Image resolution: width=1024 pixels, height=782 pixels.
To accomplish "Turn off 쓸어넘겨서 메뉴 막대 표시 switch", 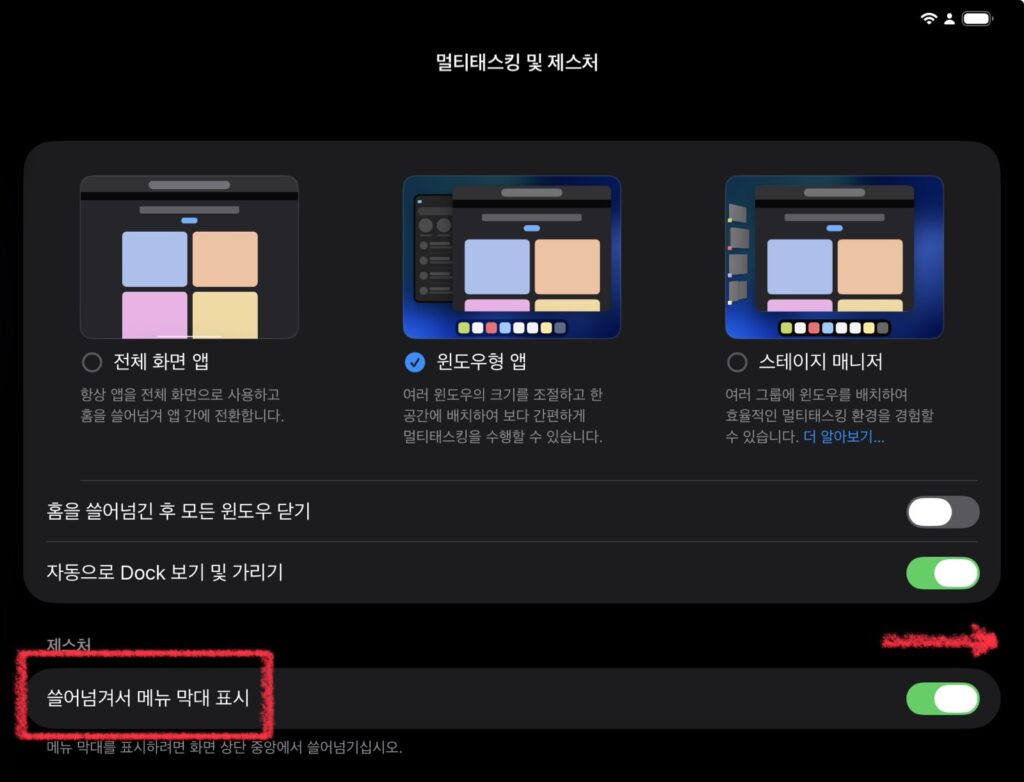I will coord(942,698).
